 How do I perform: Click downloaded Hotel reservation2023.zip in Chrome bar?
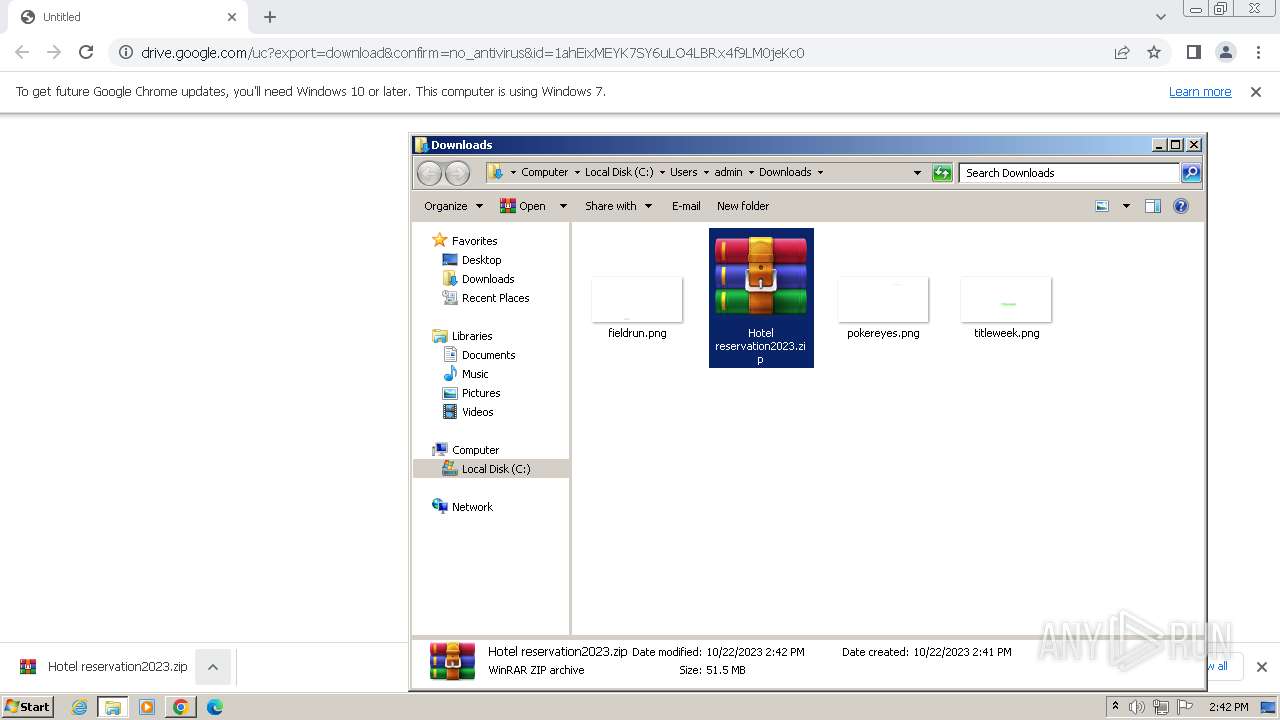pyautogui.click(x=104, y=667)
